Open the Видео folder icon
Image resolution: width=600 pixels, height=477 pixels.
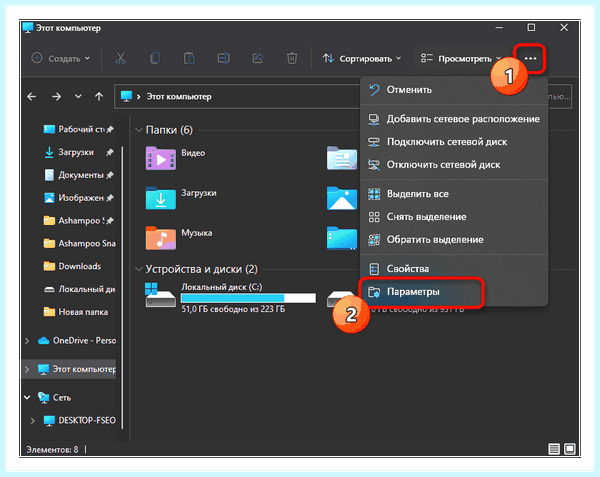click(161, 158)
